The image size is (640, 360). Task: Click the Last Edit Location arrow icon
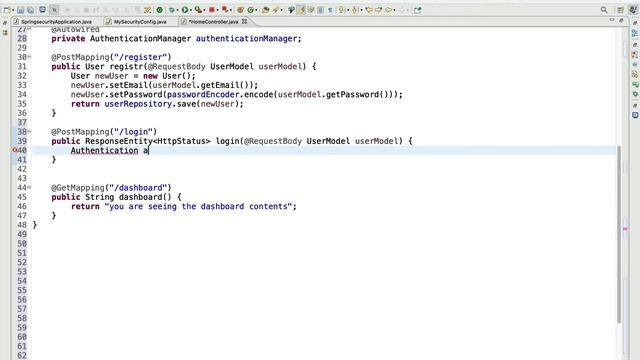(369, 10)
